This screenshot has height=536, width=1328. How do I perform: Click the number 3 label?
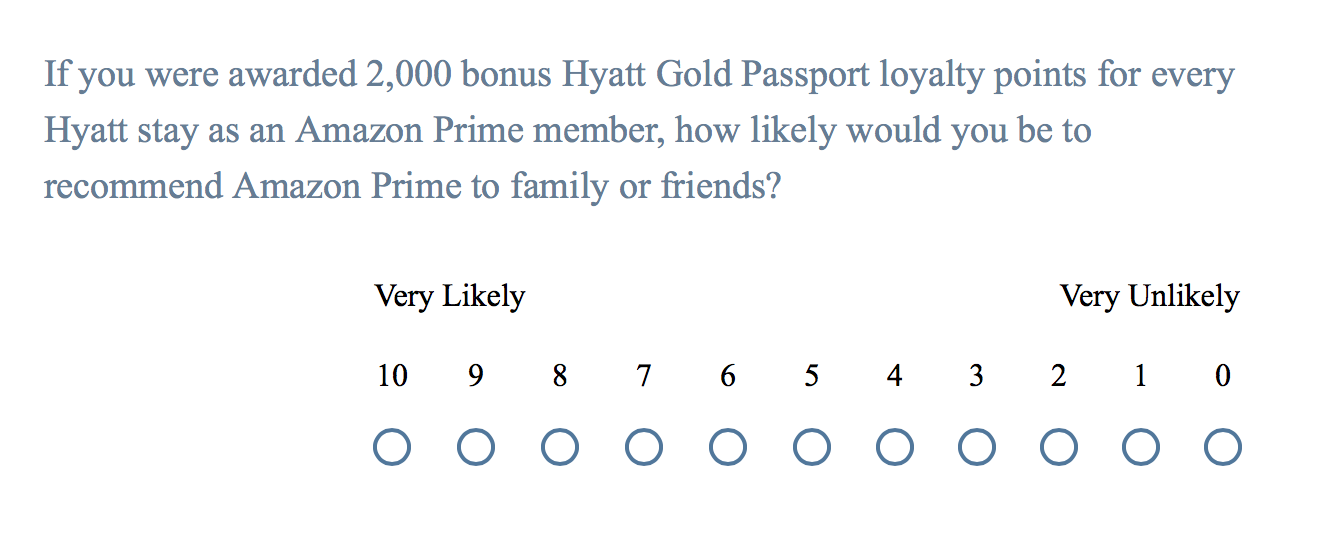[976, 376]
